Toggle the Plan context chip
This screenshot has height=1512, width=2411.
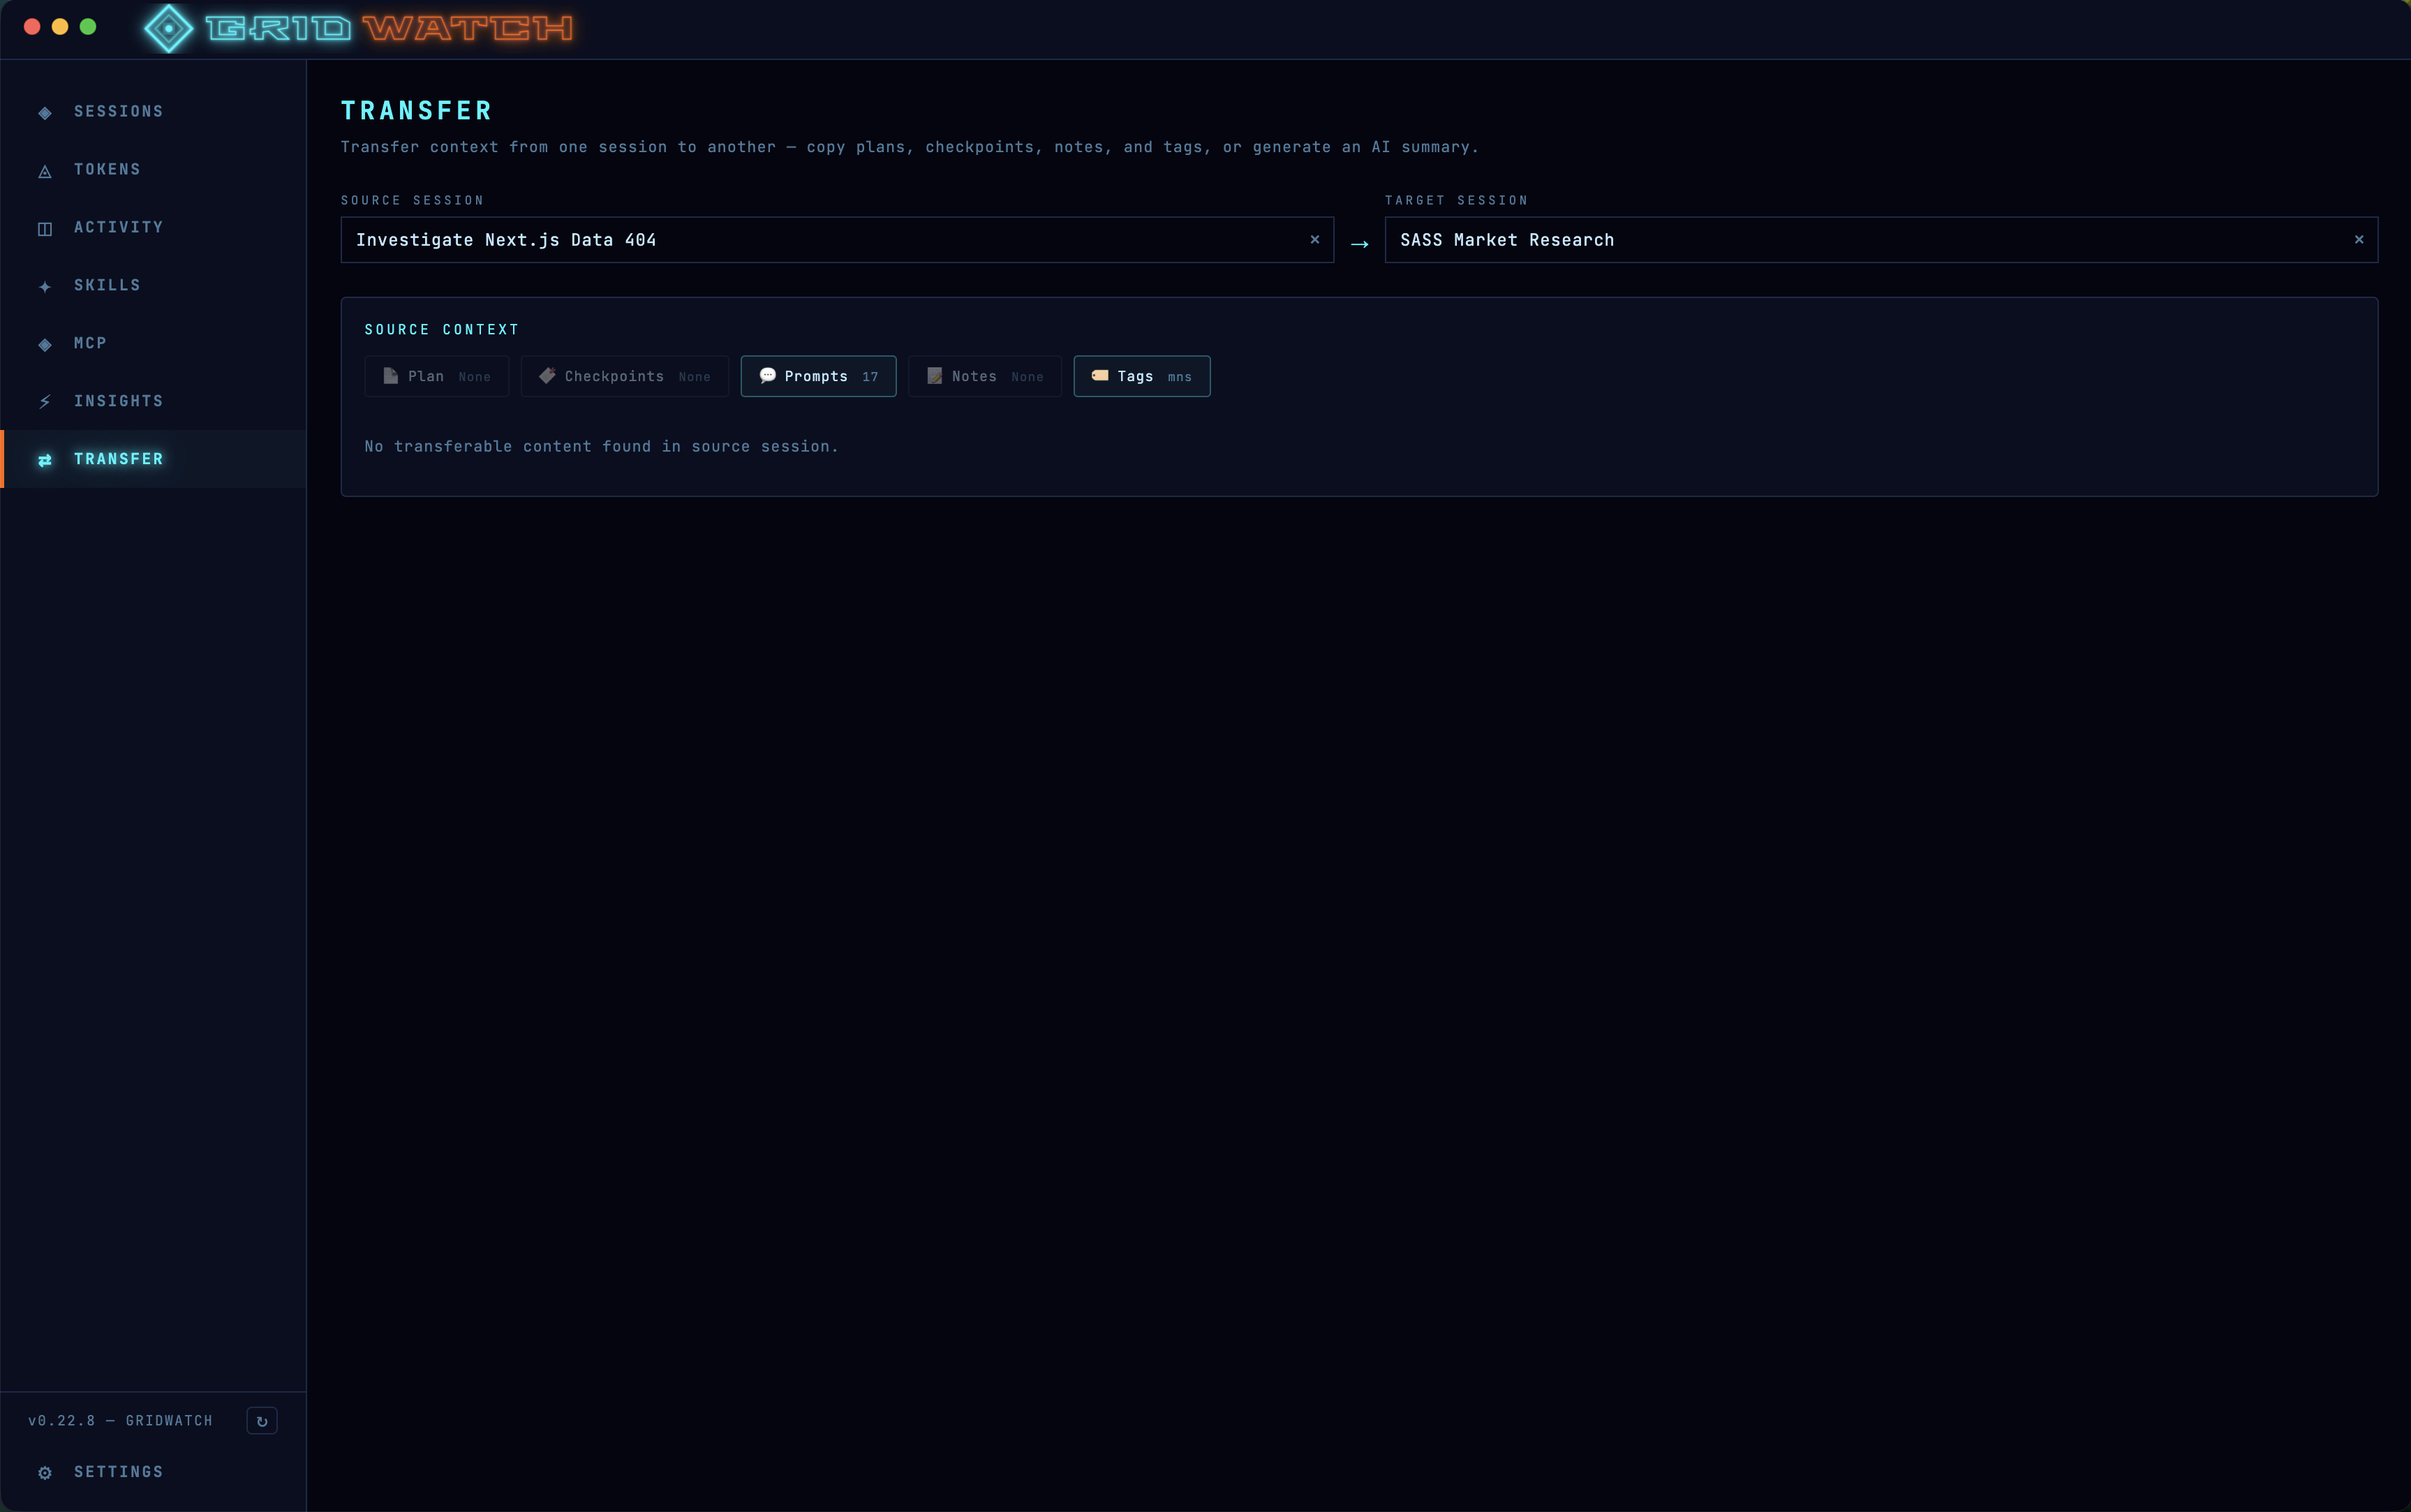436,377
